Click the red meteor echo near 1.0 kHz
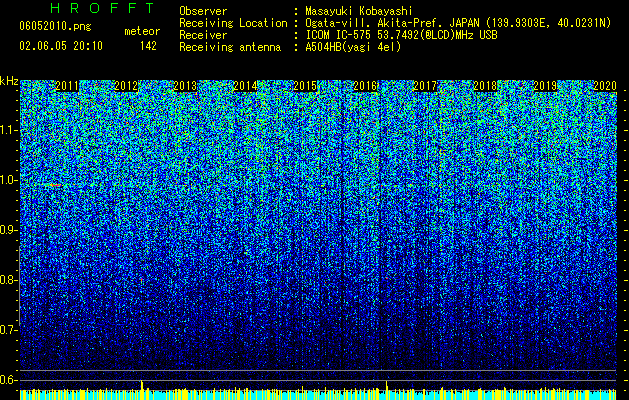The image size is (629, 400). [55, 185]
